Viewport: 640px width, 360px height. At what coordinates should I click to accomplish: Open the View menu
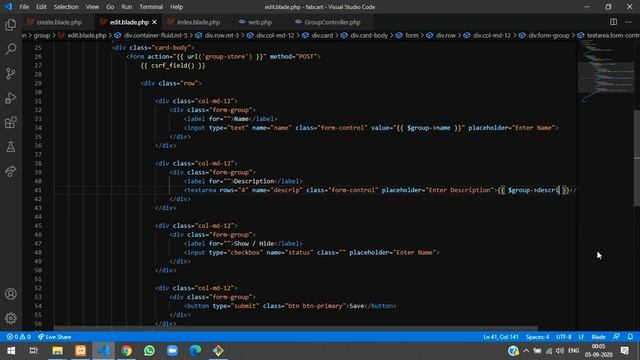tap(92, 7)
